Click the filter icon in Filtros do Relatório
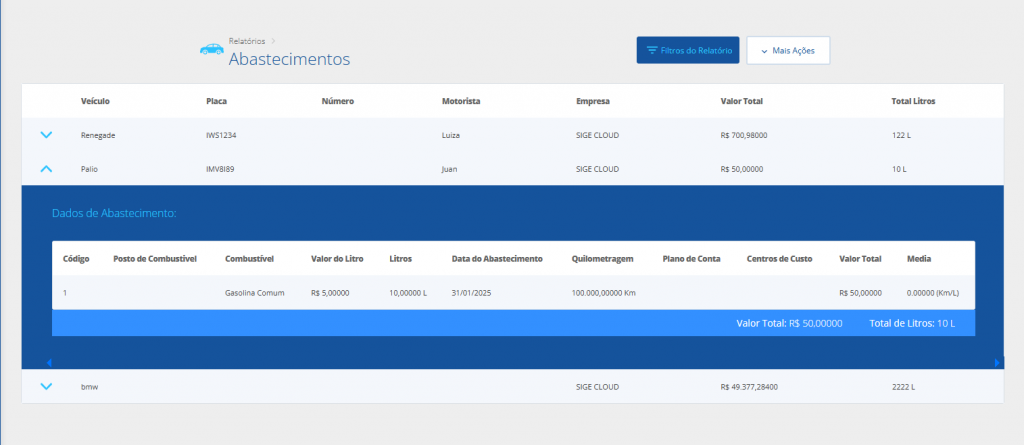This screenshot has width=1024, height=445. tap(652, 50)
